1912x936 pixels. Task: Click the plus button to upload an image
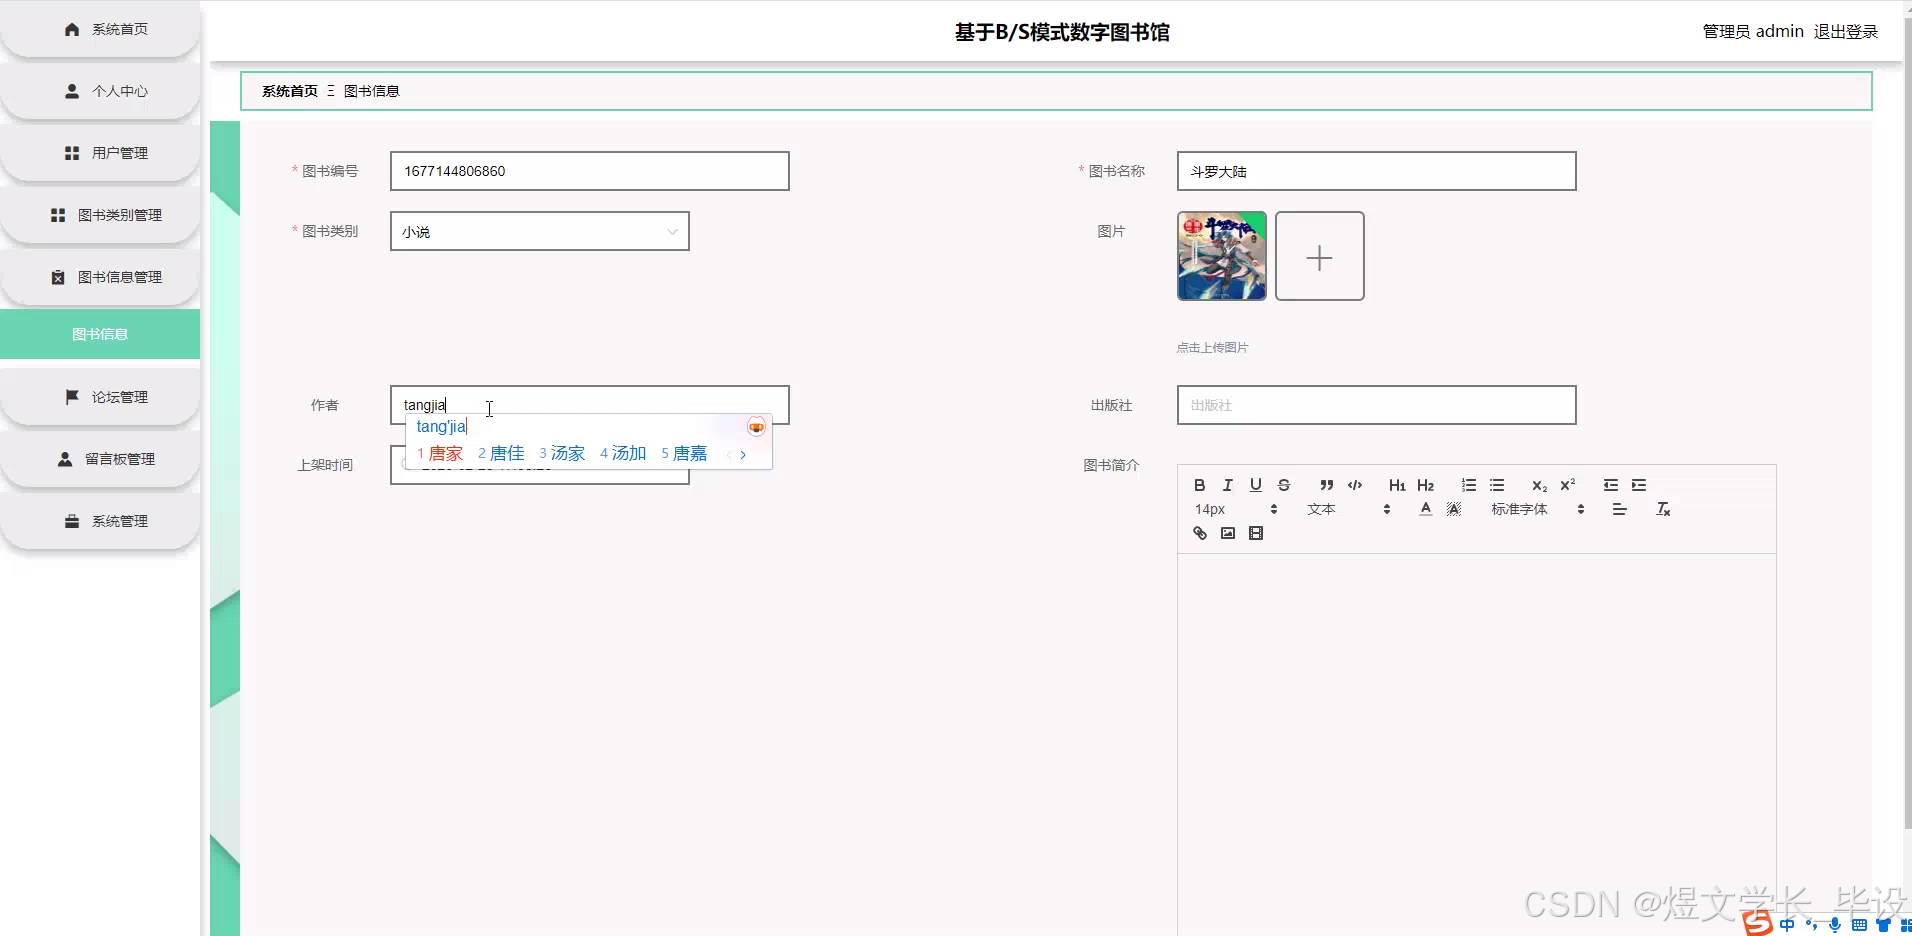click(x=1319, y=256)
